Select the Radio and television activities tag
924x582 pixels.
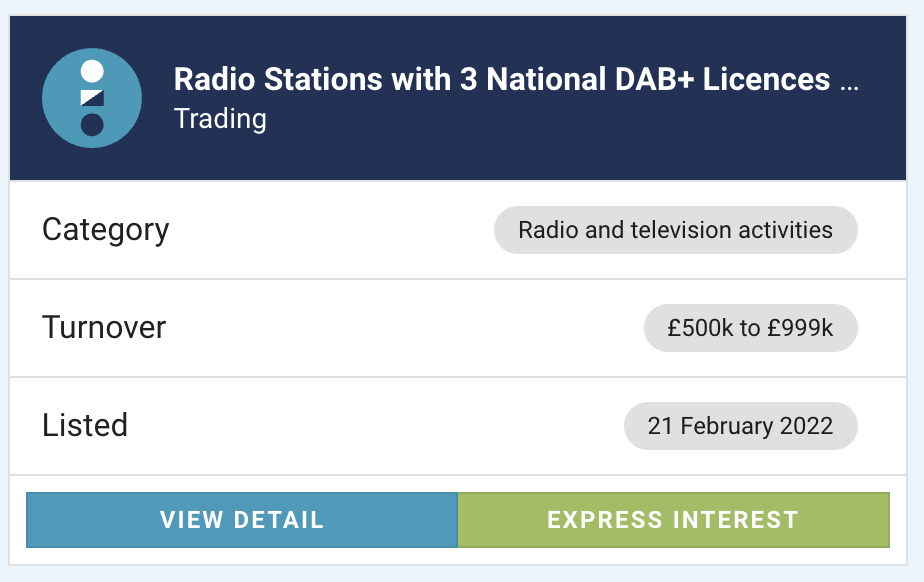[675, 230]
